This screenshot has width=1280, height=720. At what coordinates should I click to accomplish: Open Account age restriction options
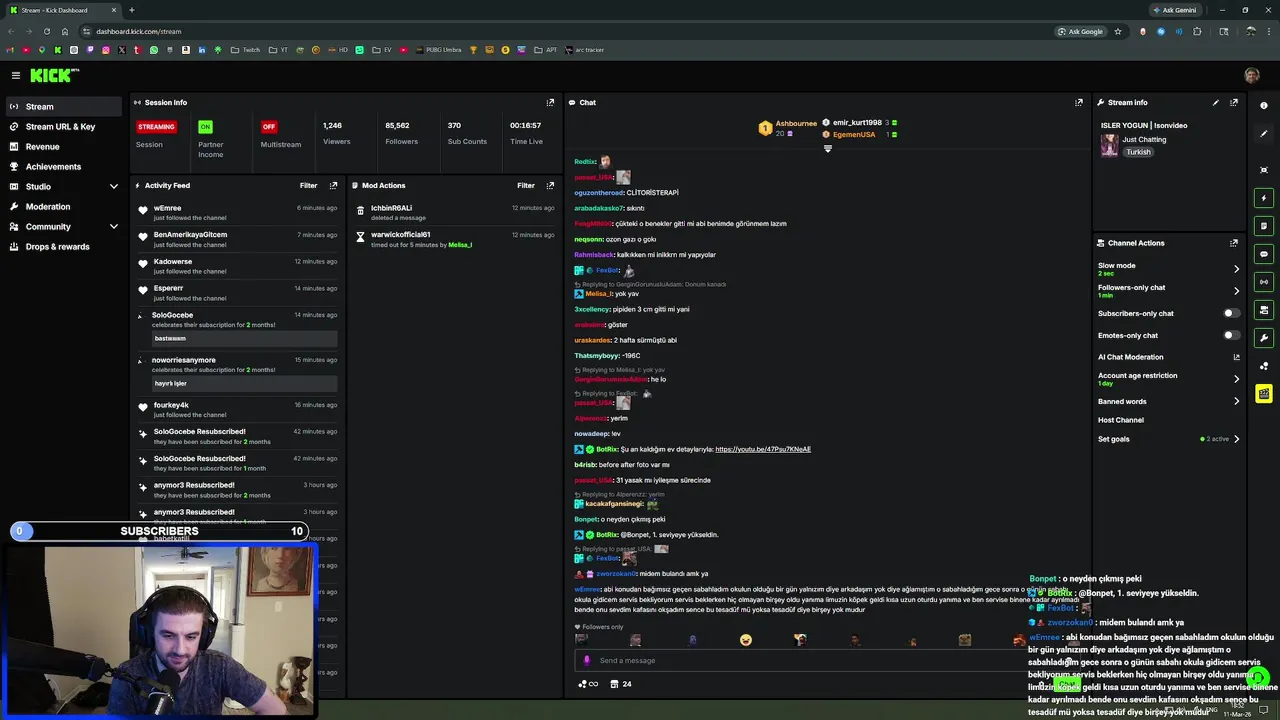click(1168, 379)
